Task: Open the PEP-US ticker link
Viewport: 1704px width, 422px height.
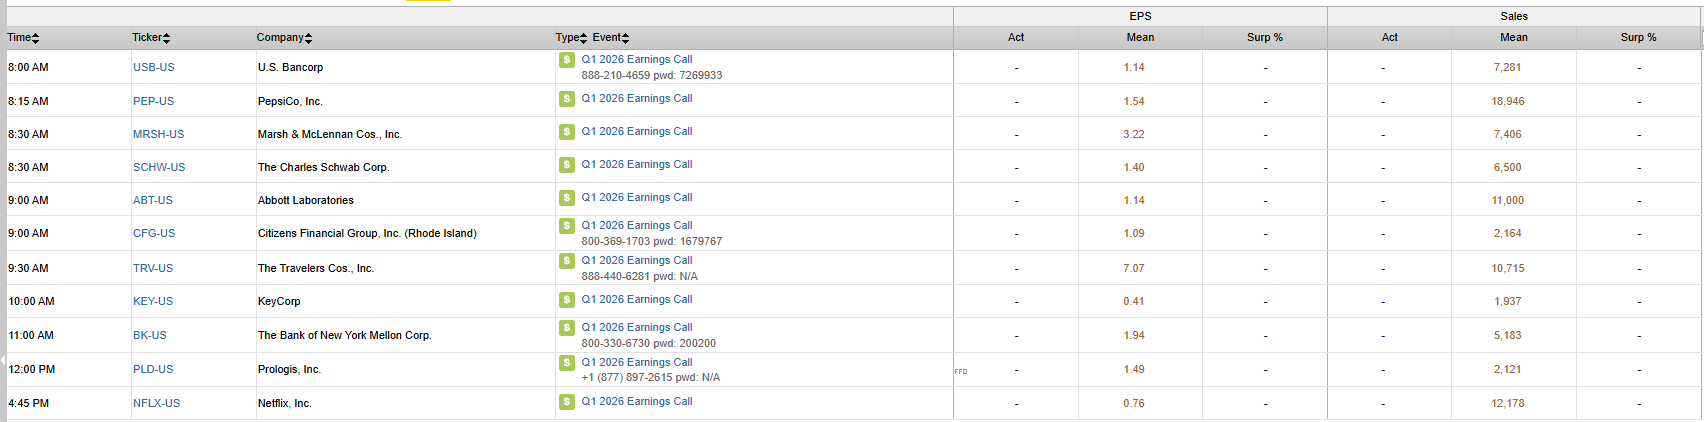Action: pyautogui.click(x=154, y=102)
